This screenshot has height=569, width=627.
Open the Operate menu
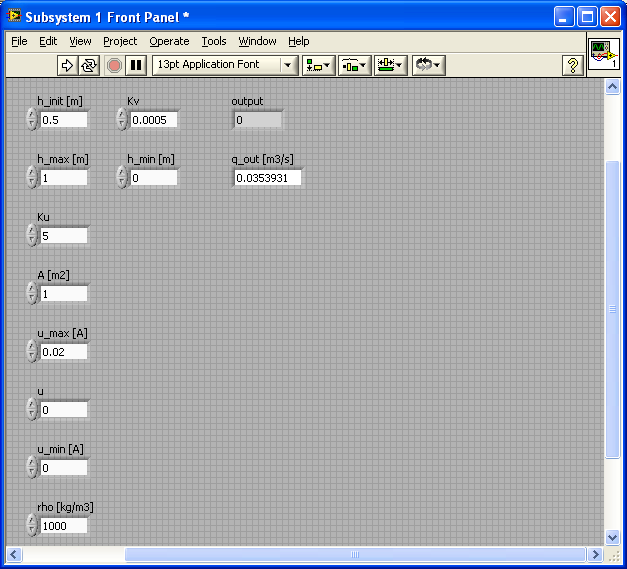coord(169,41)
